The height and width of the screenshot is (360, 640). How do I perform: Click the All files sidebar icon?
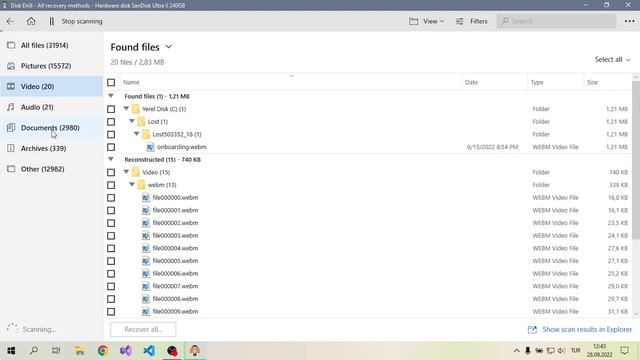pyautogui.click(x=11, y=45)
